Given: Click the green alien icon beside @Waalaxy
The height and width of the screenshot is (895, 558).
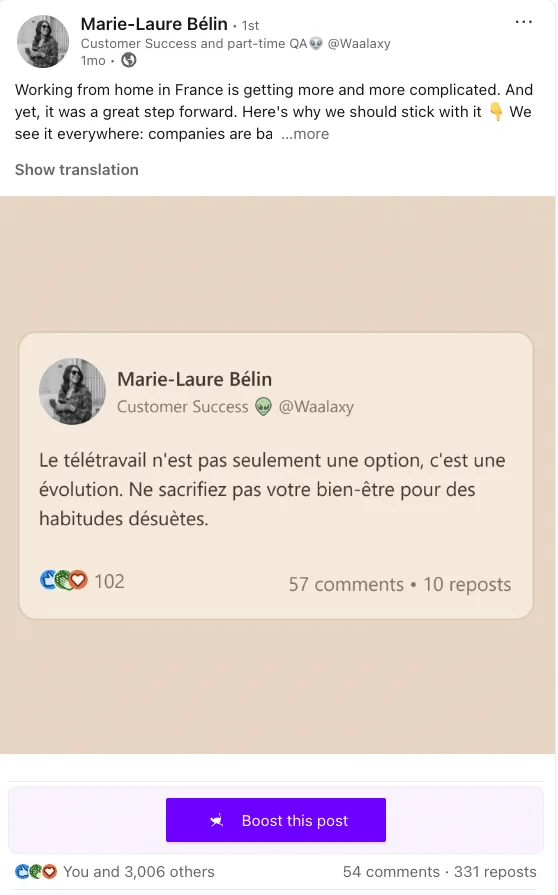Looking at the screenshot, I should pyautogui.click(x=263, y=406).
